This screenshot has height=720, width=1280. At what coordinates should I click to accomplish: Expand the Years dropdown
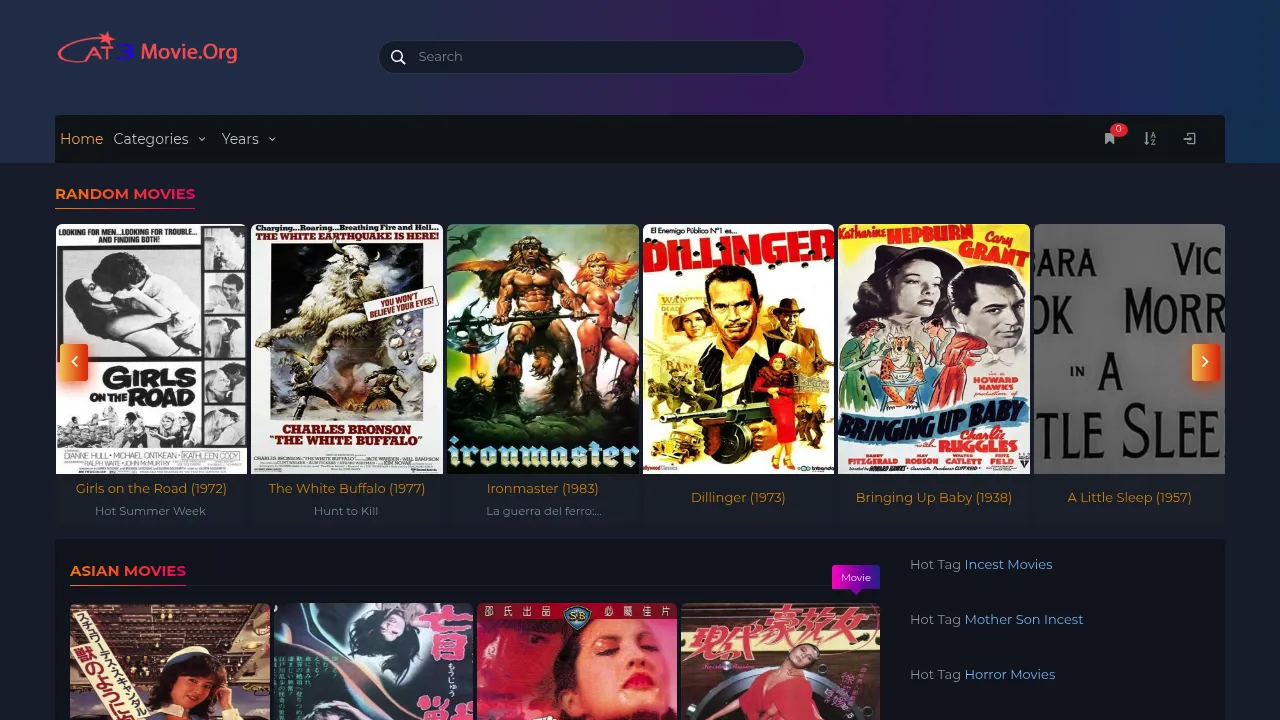248,139
